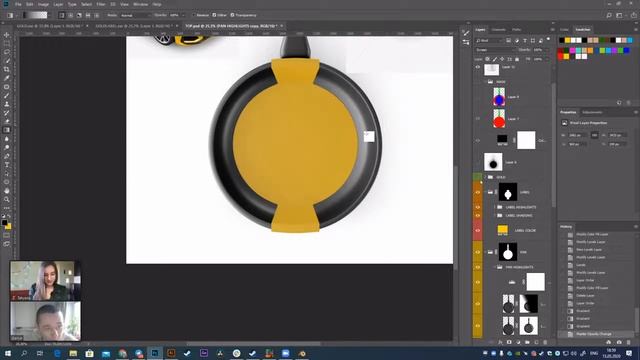Hide the top Layer 10 visibility eye
The width and height of the screenshot is (640, 360).
coord(477,67)
